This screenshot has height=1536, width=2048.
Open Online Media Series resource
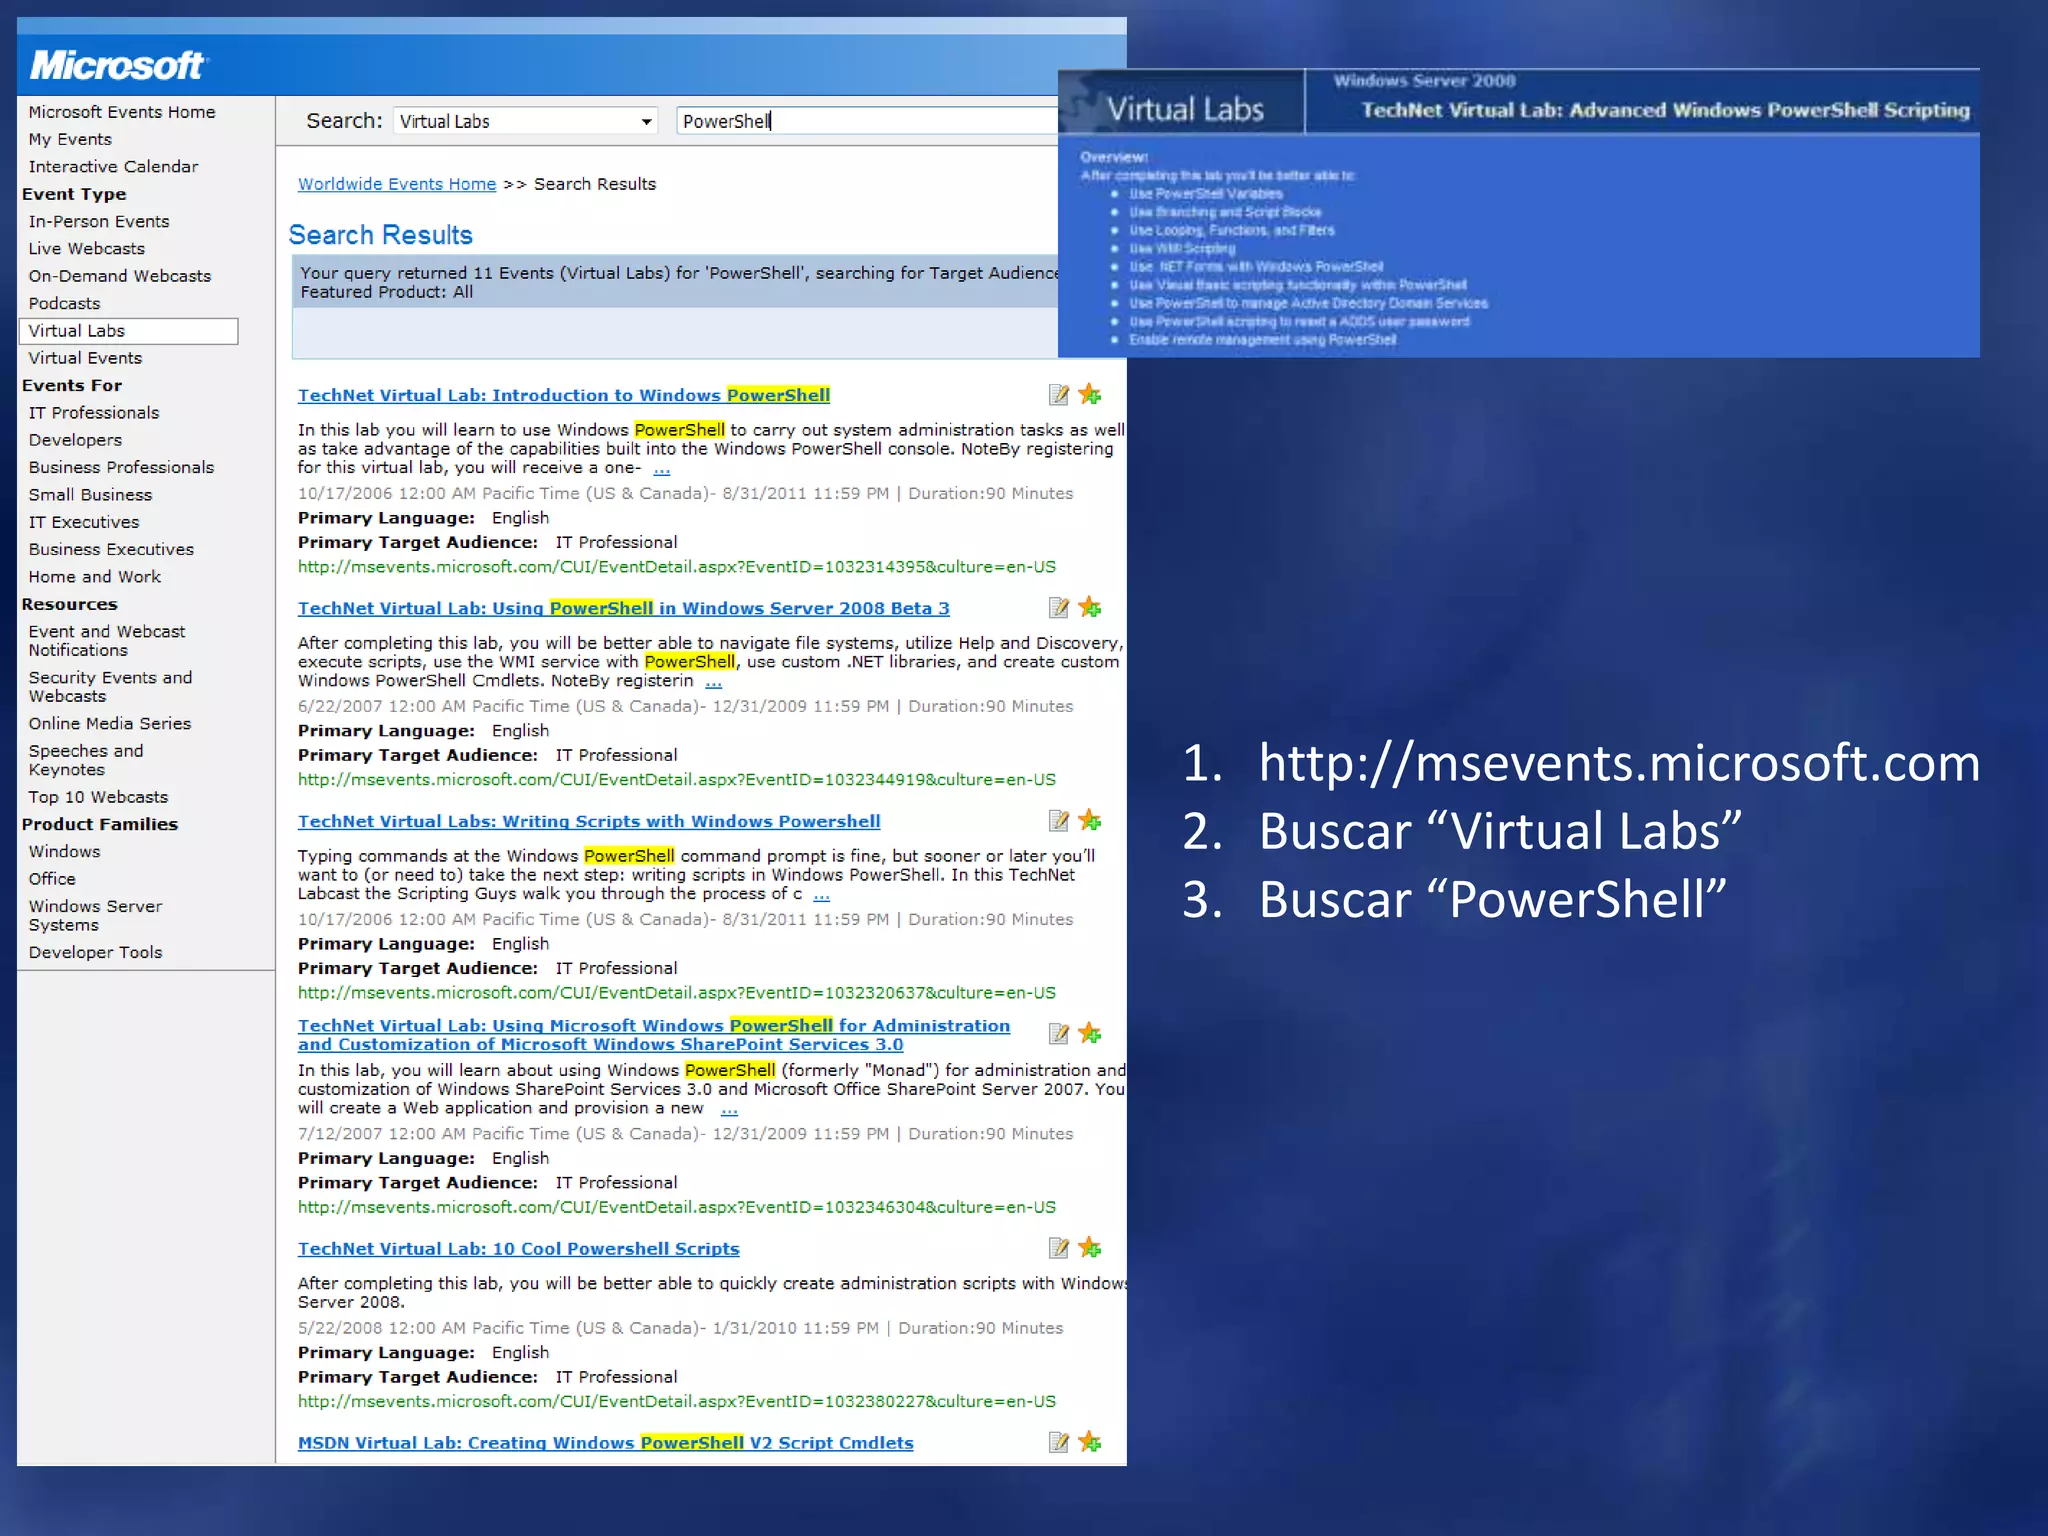(x=110, y=723)
